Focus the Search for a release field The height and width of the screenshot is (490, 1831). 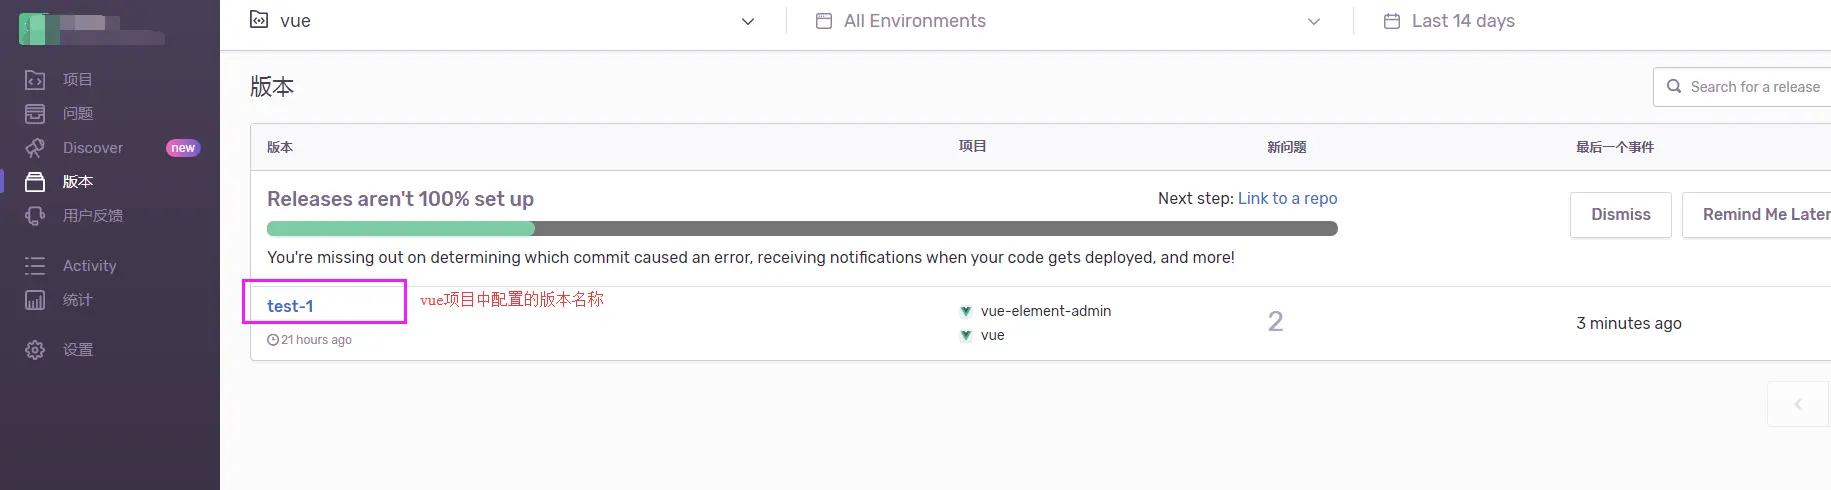point(1754,87)
